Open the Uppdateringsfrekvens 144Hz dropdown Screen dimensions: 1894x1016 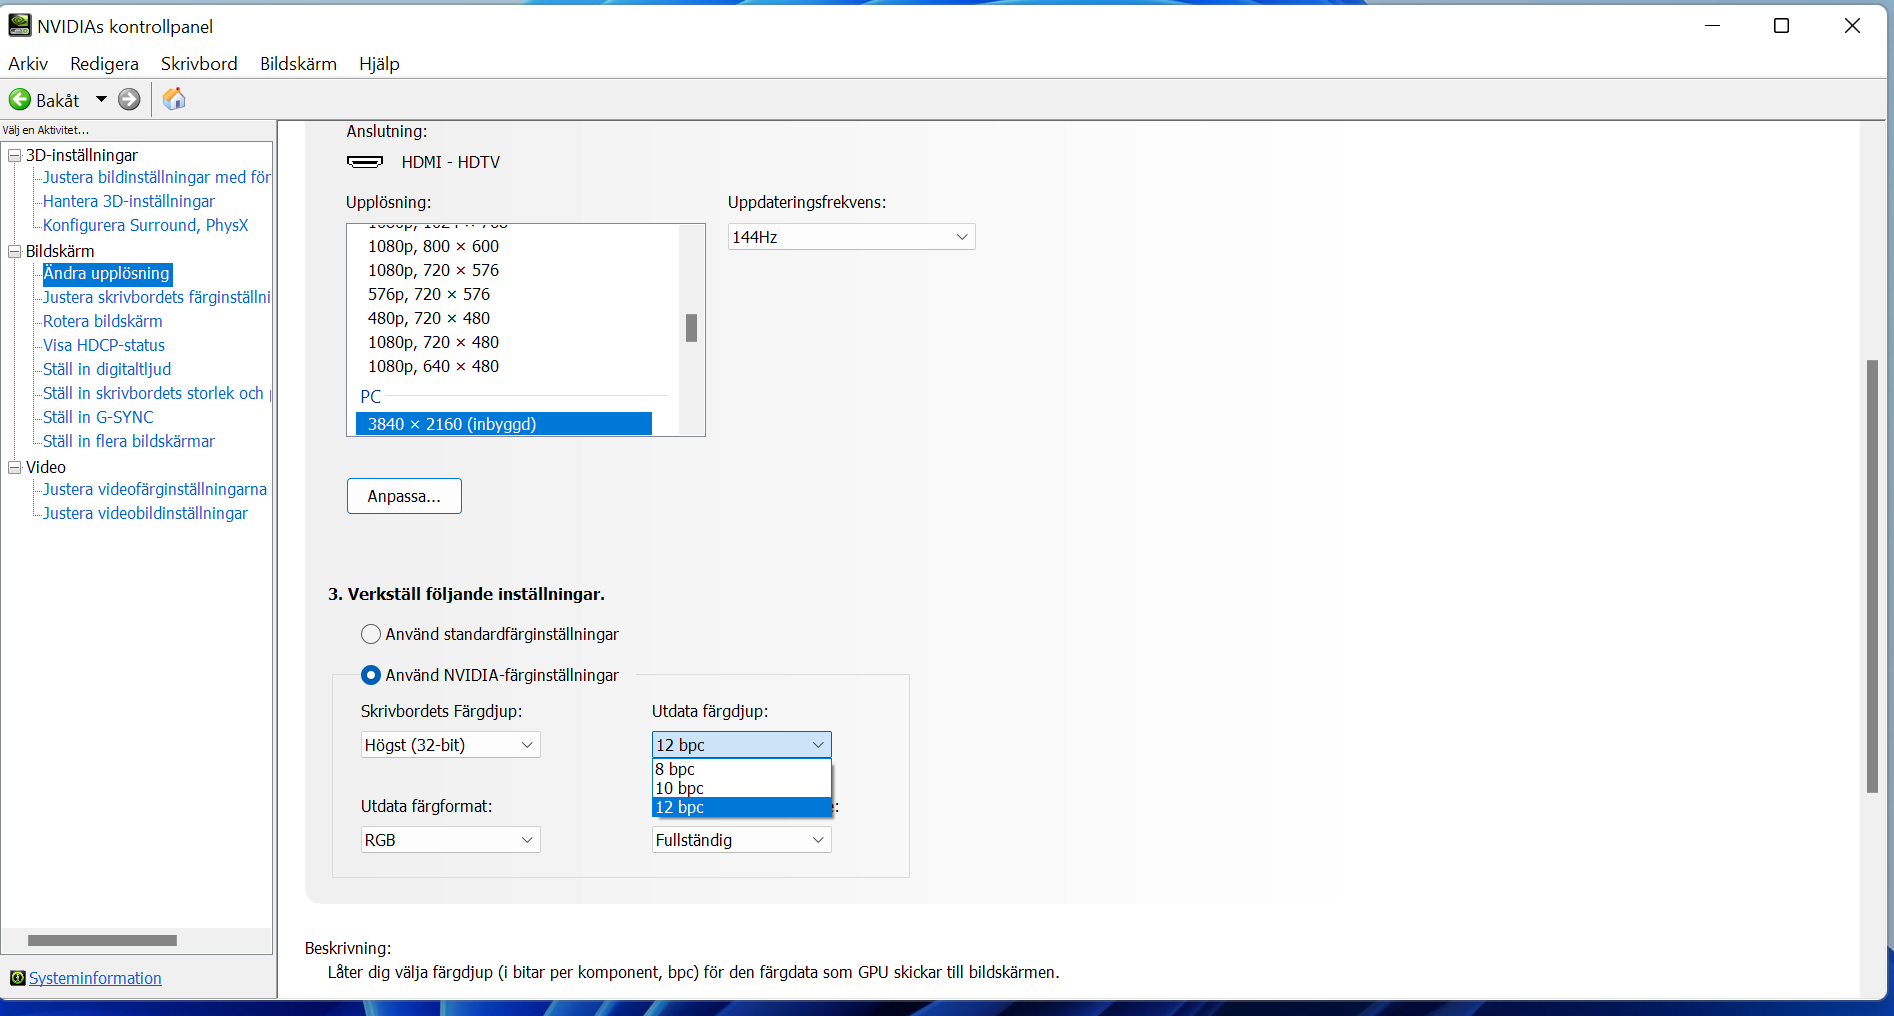(x=851, y=237)
